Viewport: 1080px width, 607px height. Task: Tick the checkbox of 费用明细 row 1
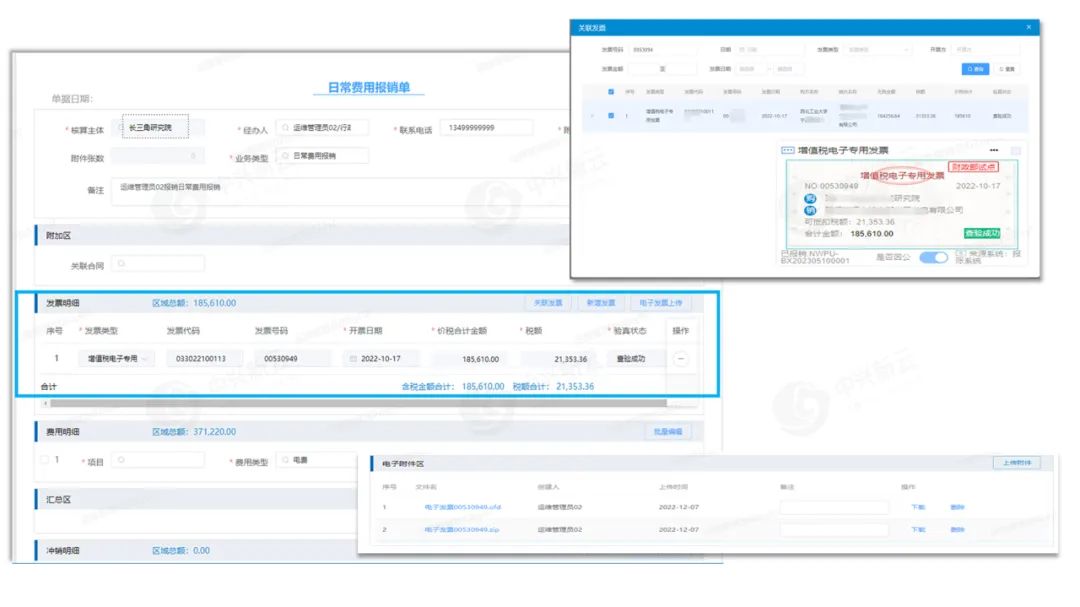tap(45, 460)
